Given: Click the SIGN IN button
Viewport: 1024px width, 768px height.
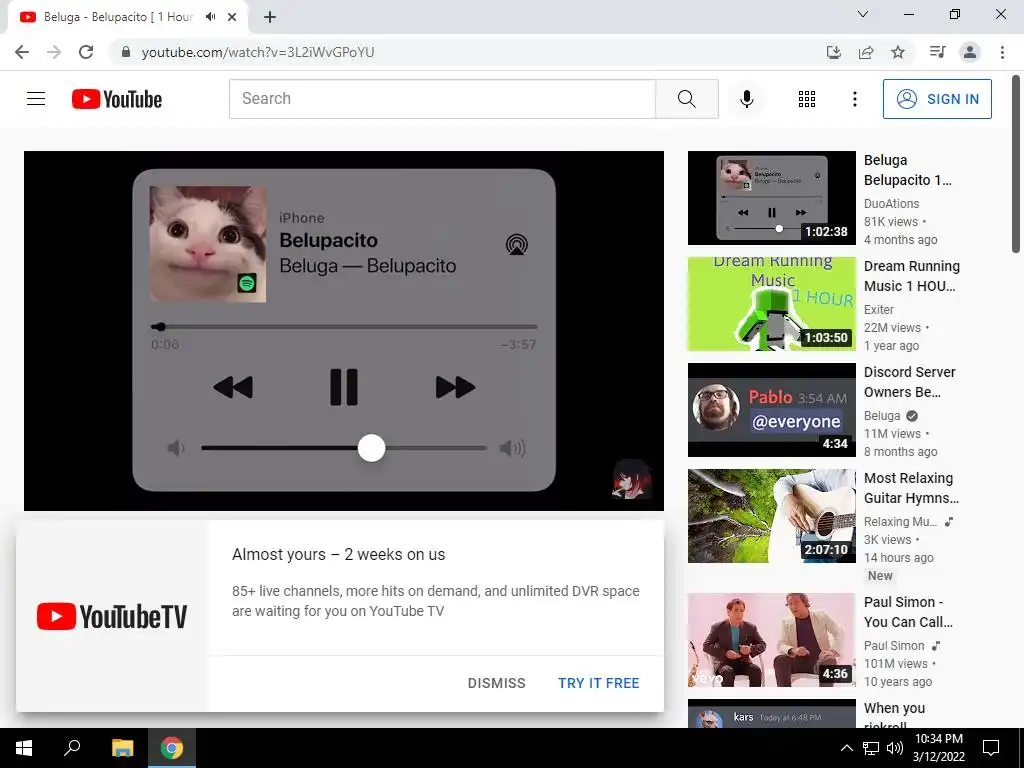Looking at the screenshot, I should 937,99.
